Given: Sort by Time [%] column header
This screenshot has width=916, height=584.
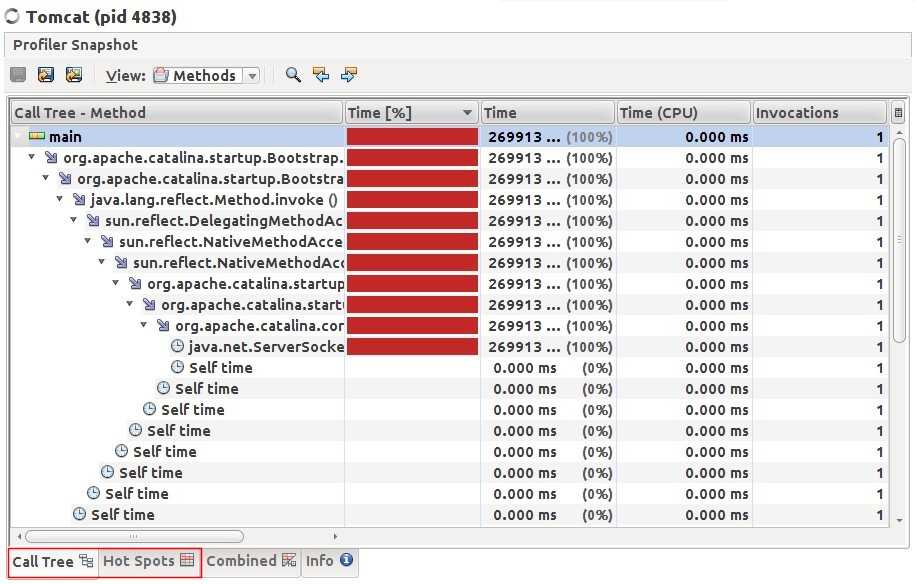Looking at the screenshot, I should 411,113.
